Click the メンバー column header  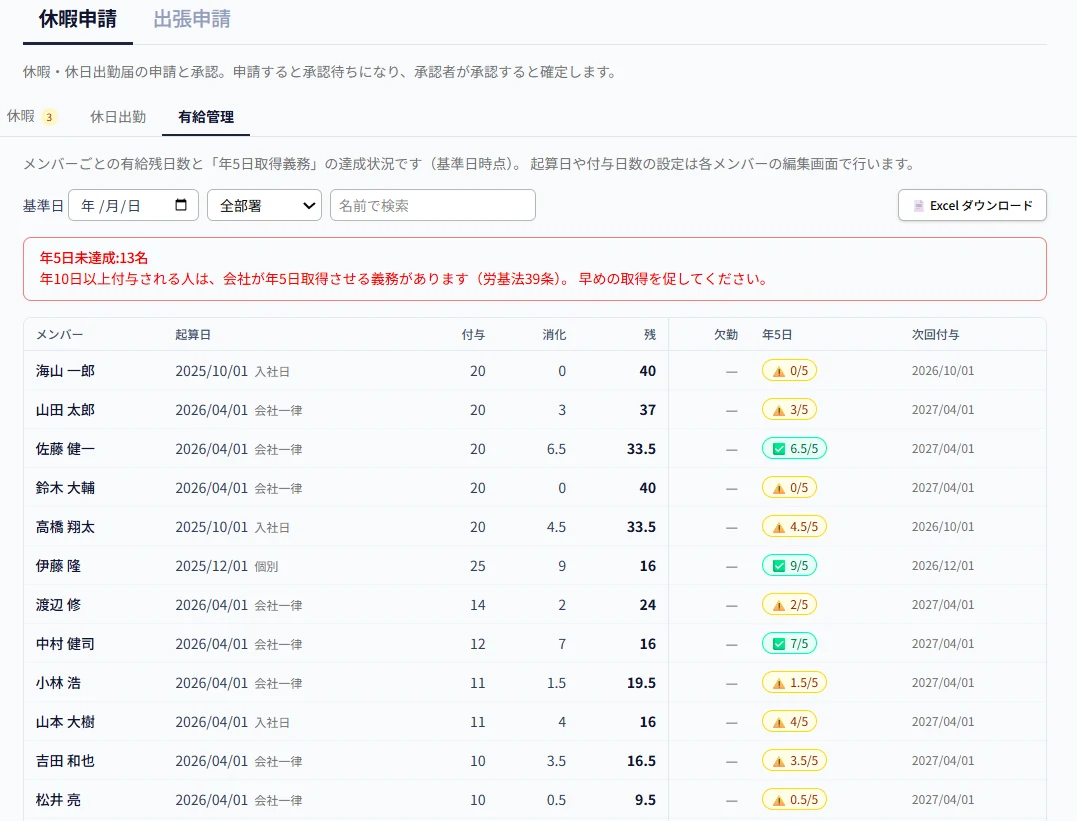pyautogui.click(x=60, y=335)
